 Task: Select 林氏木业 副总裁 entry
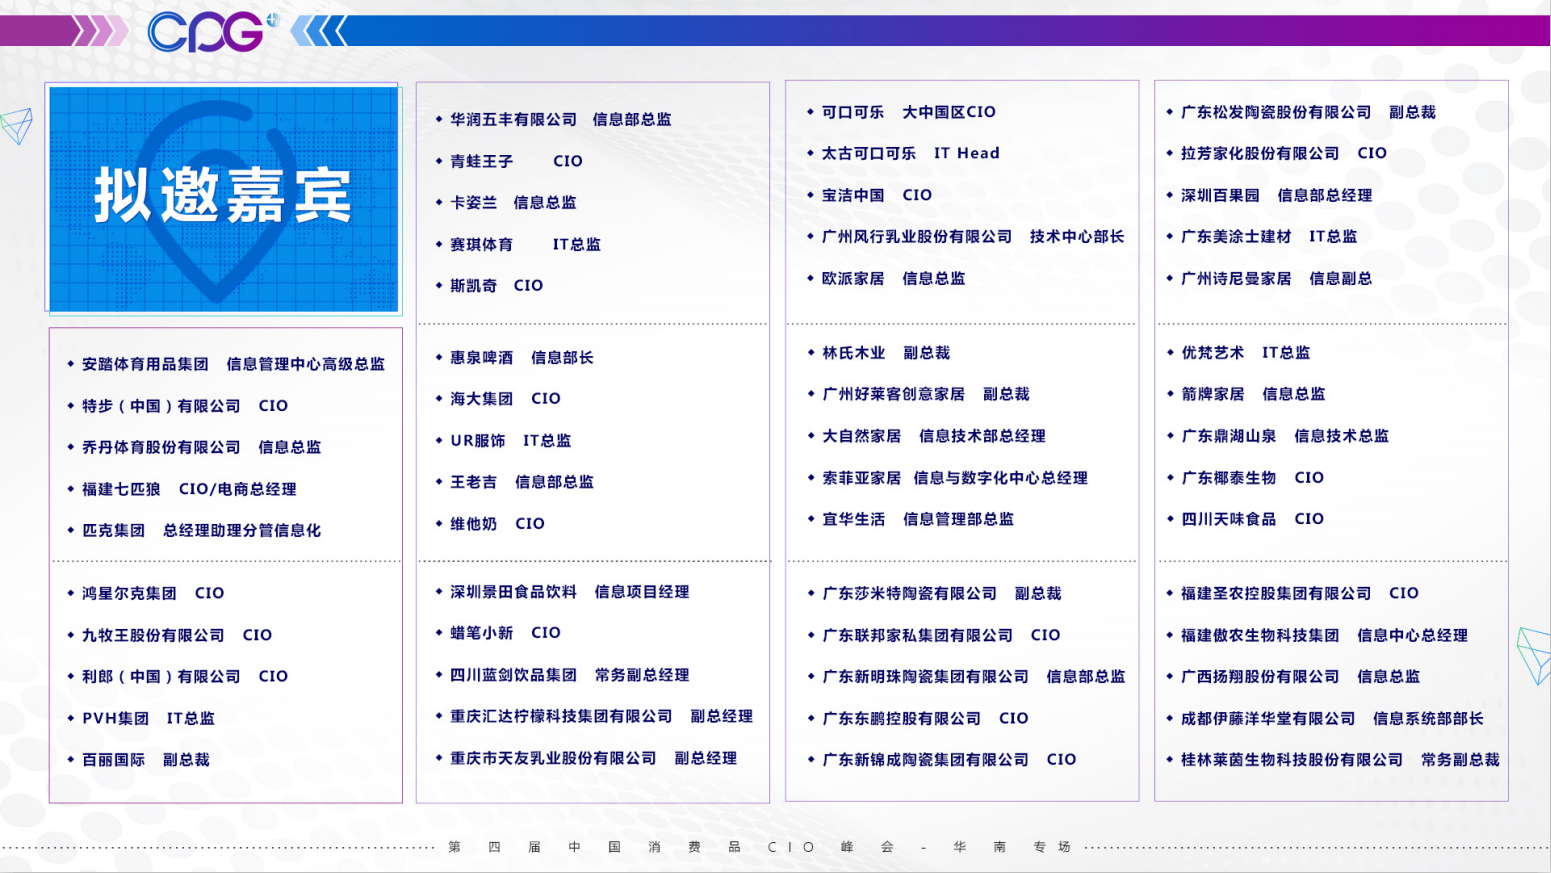[x=886, y=353]
